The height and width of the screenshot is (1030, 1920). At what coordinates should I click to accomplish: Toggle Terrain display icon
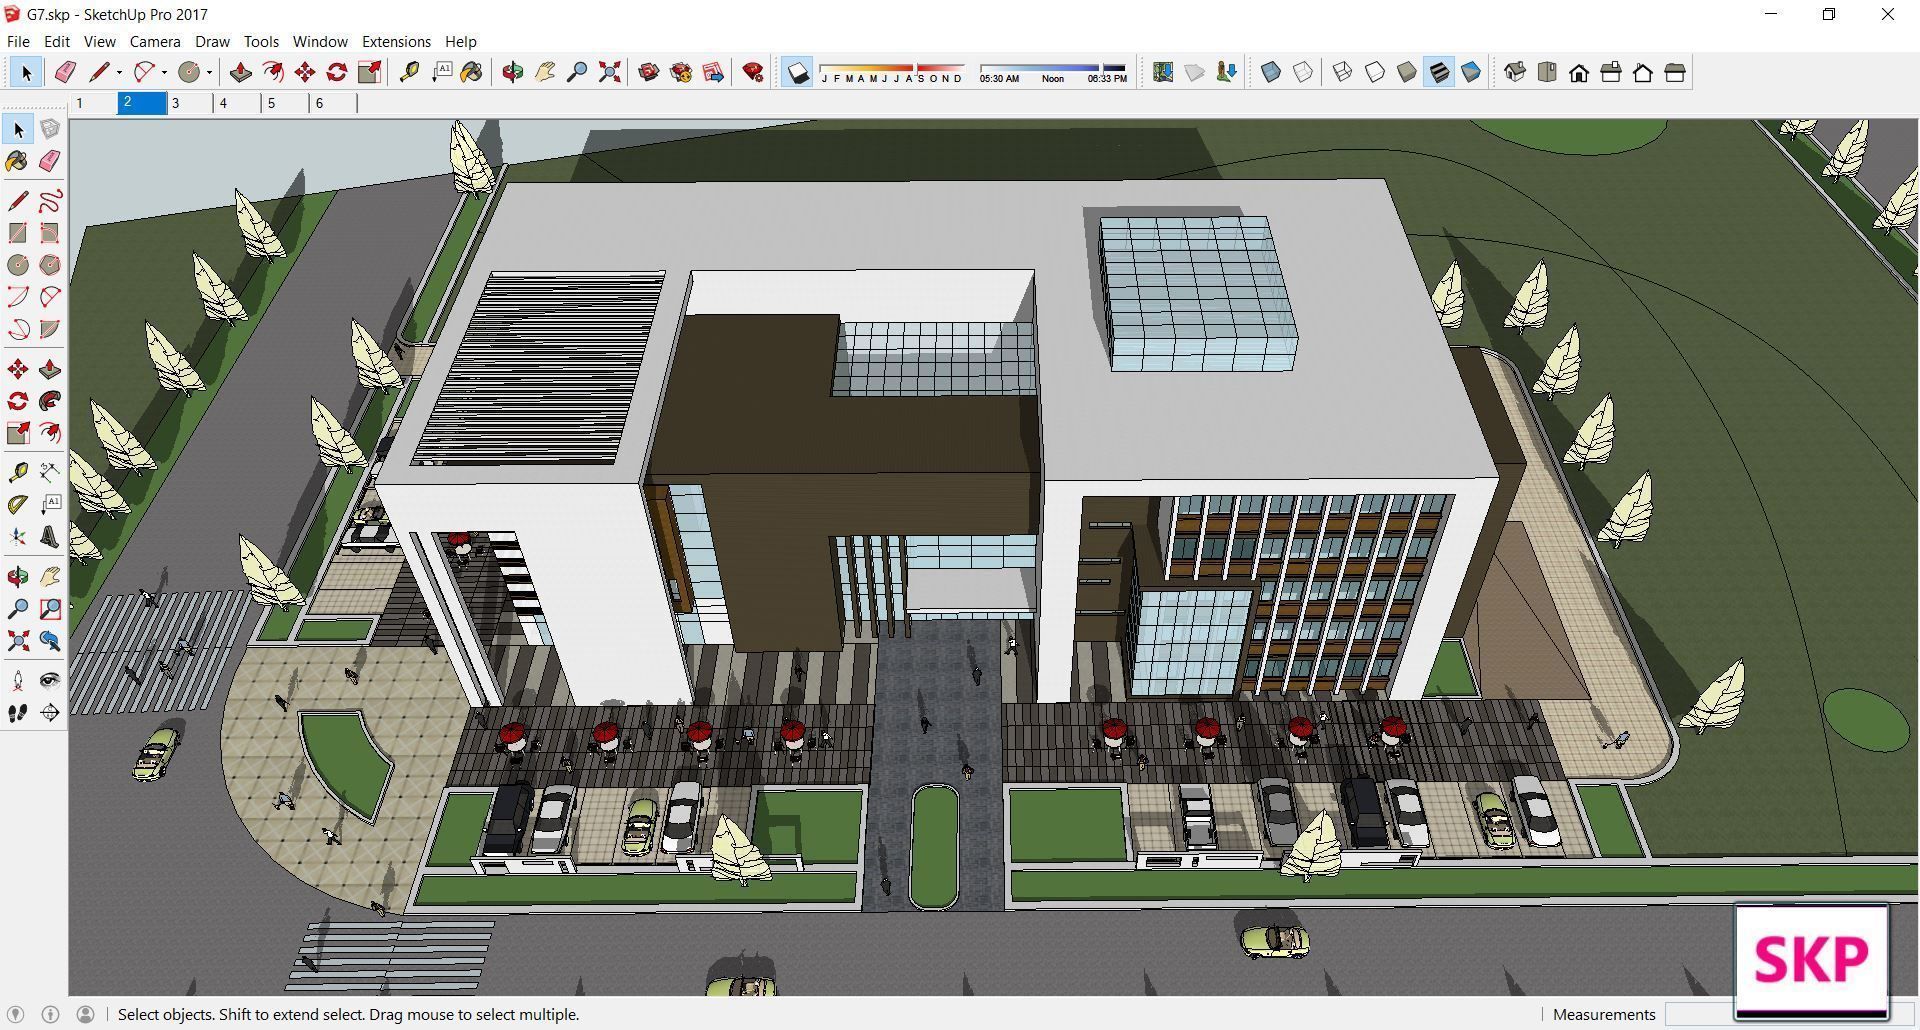1195,72
